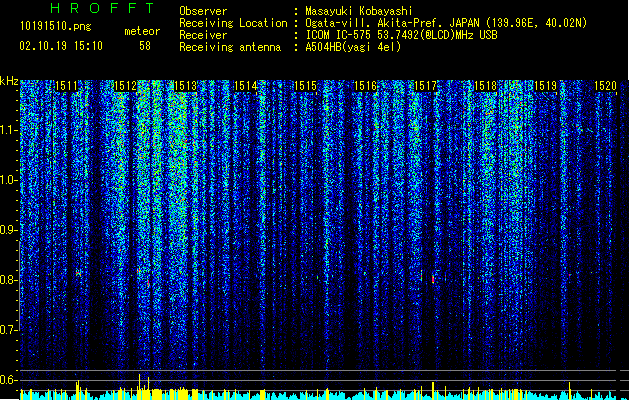The width and height of the screenshot is (629, 400).
Task: Click the 0.6 kHz axis label
Action: [x=9, y=380]
